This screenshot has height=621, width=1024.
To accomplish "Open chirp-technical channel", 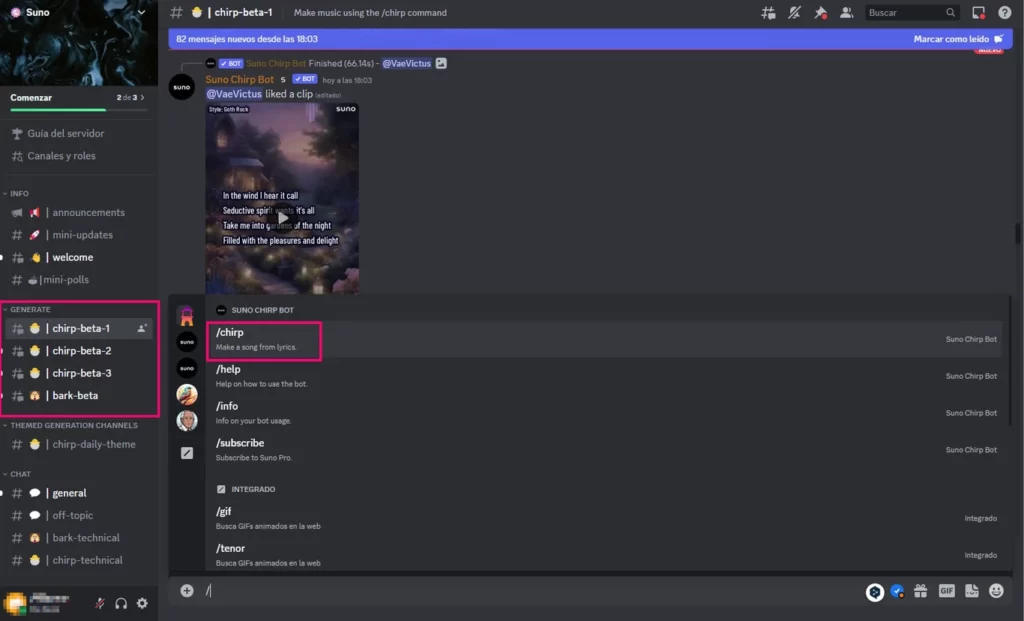I will tap(78, 560).
